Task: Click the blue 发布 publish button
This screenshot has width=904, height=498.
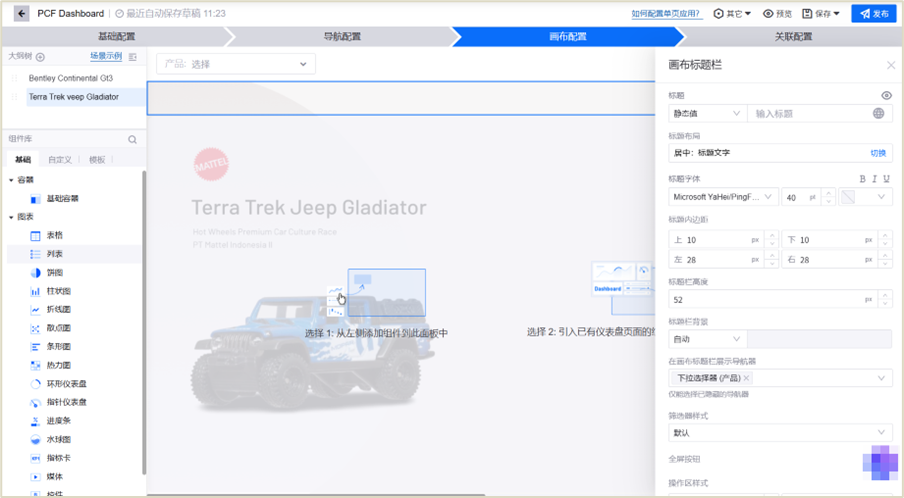Action: pos(873,14)
